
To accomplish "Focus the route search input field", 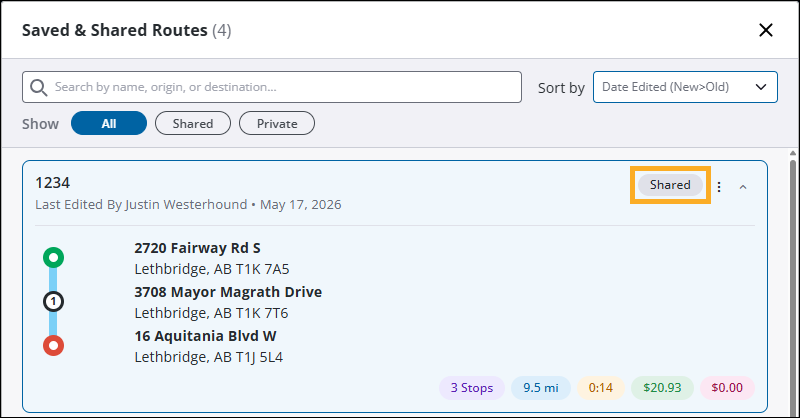I will [272, 87].
